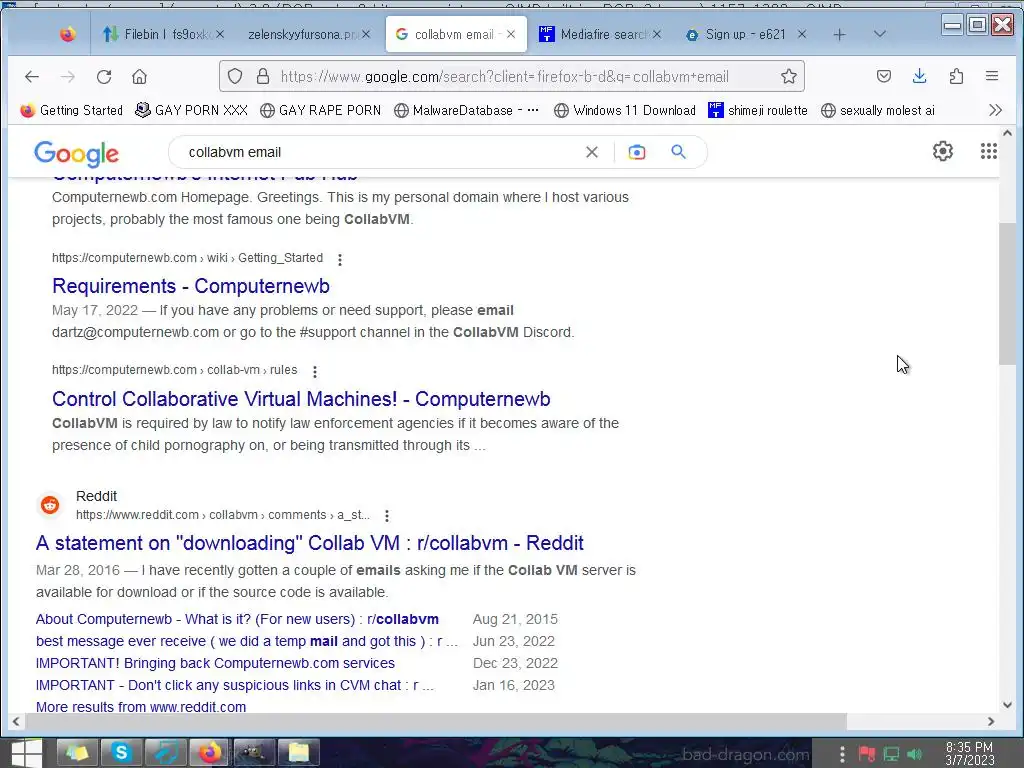The height and width of the screenshot is (768, 1024).
Task: Save page to Pocket
Action: coord(884,76)
